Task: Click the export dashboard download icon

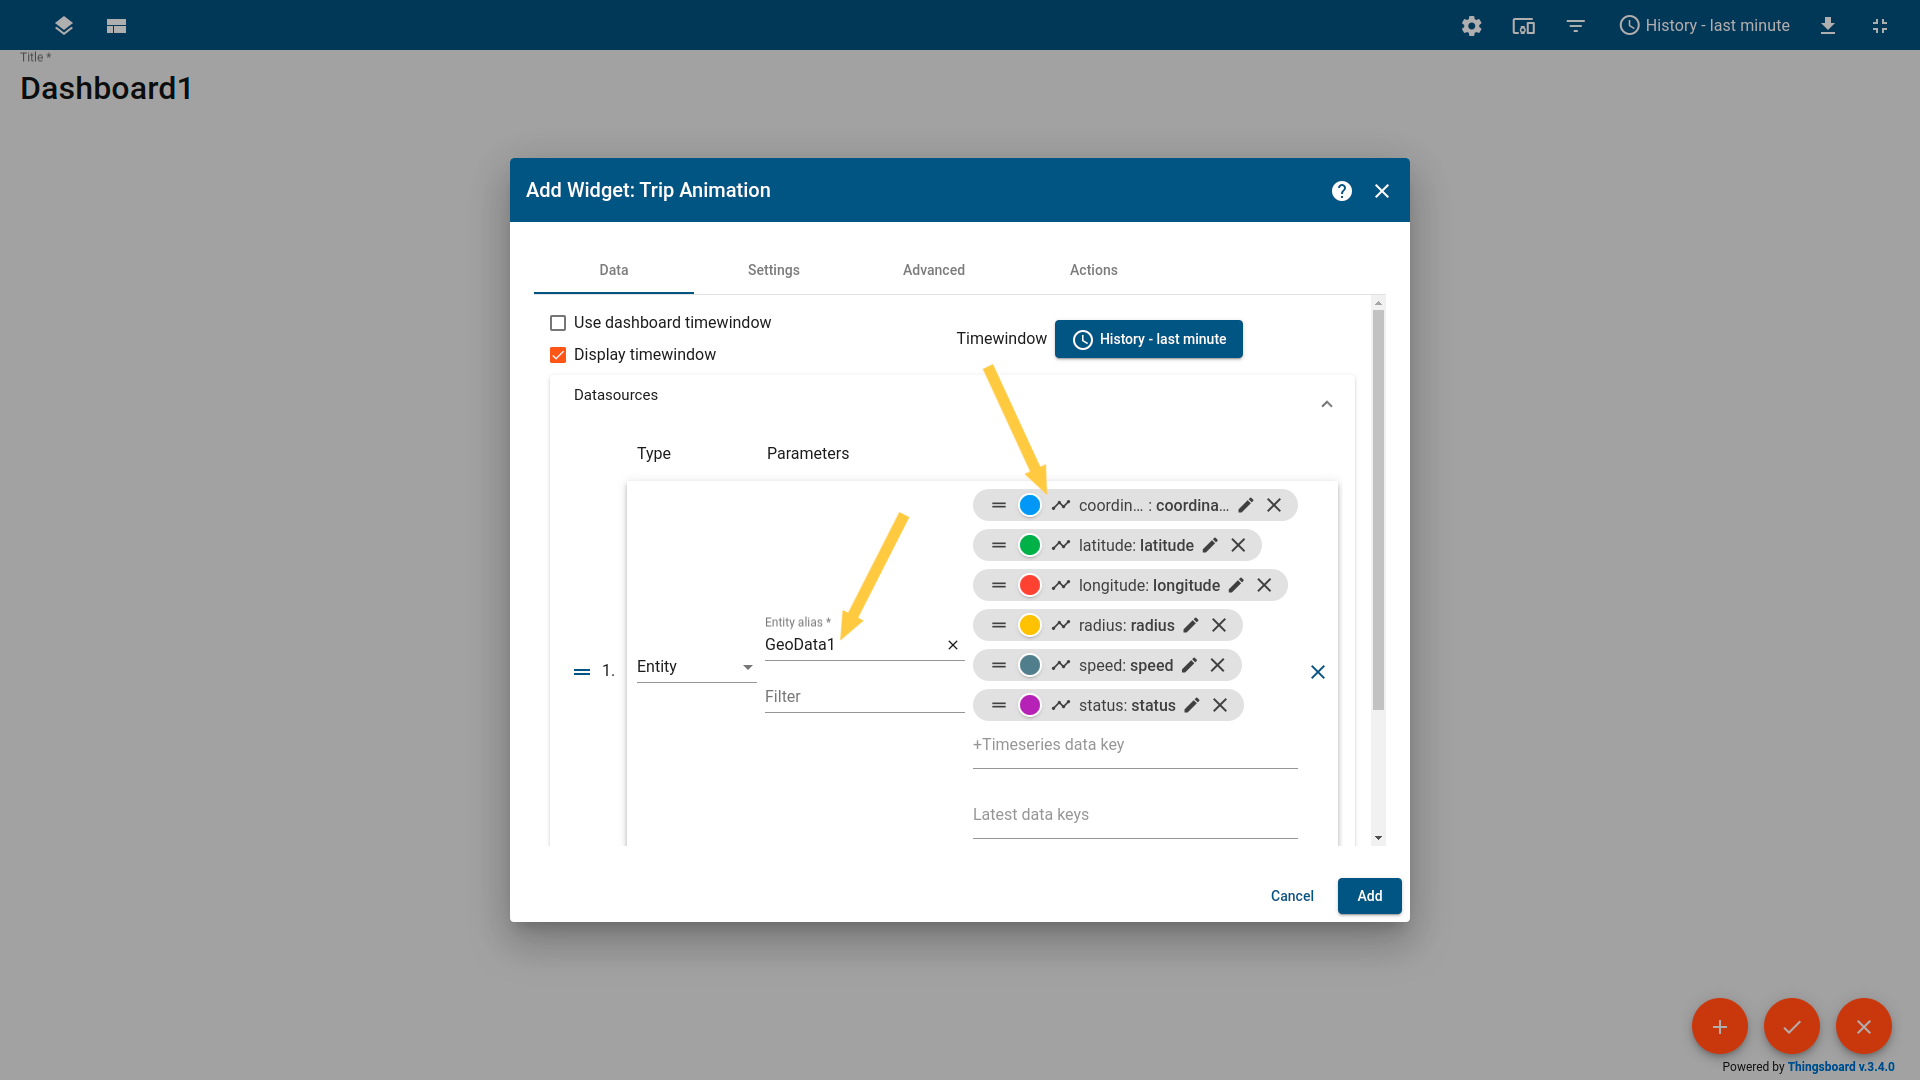Action: coord(1827,26)
